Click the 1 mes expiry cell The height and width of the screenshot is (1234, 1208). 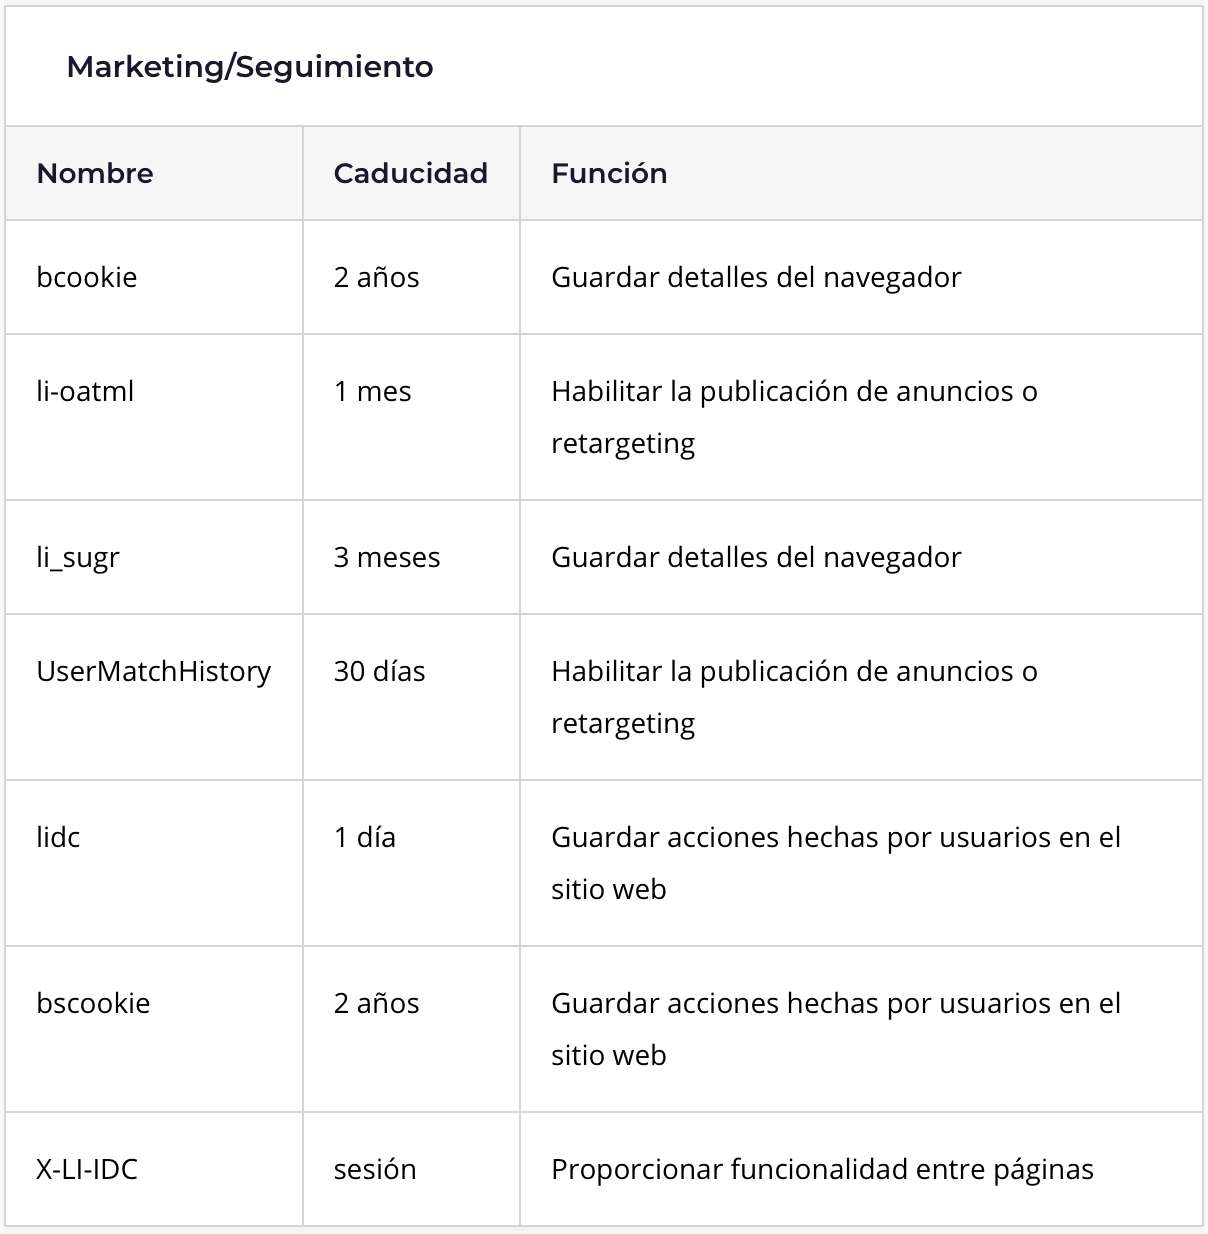[372, 391]
